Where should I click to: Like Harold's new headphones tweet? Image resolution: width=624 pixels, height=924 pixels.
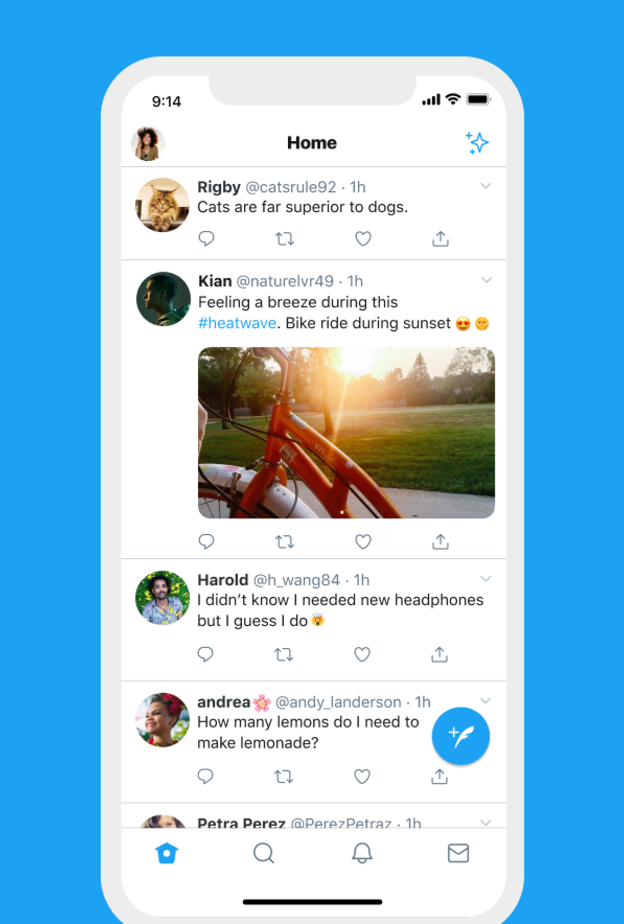click(362, 655)
